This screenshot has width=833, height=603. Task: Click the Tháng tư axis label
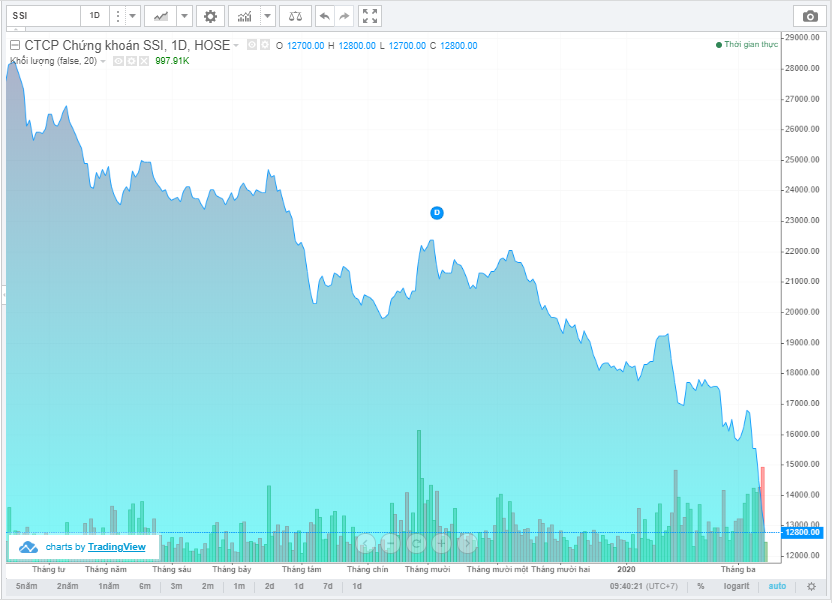click(48, 570)
